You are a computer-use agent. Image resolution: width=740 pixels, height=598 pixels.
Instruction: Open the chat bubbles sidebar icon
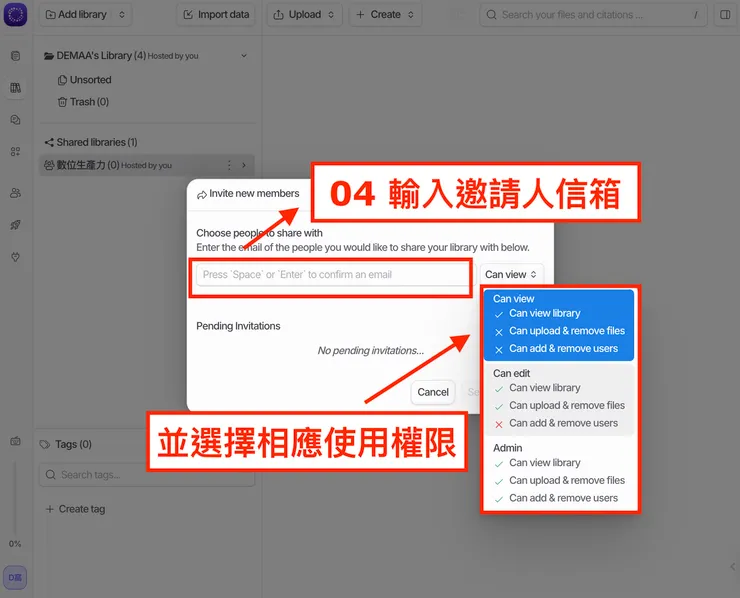(15, 119)
